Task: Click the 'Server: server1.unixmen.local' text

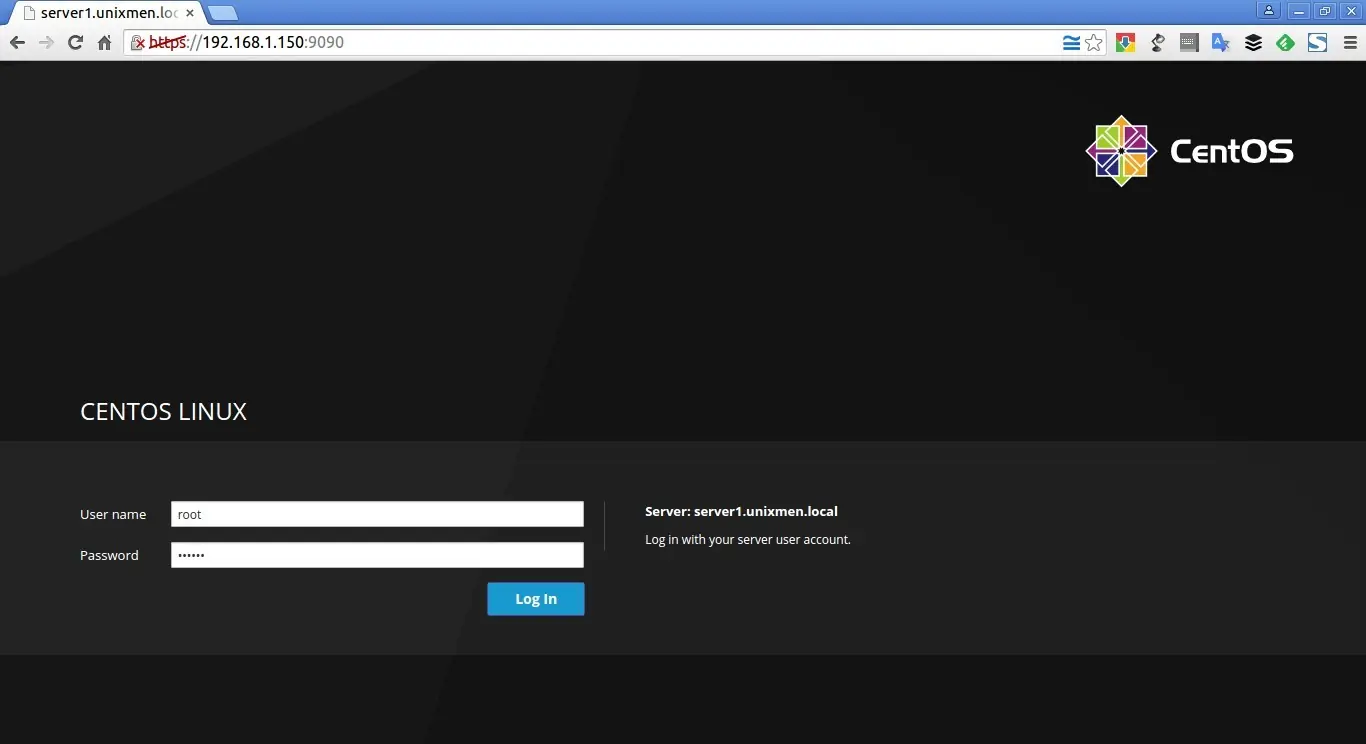Action: click(x=741, y=511)
